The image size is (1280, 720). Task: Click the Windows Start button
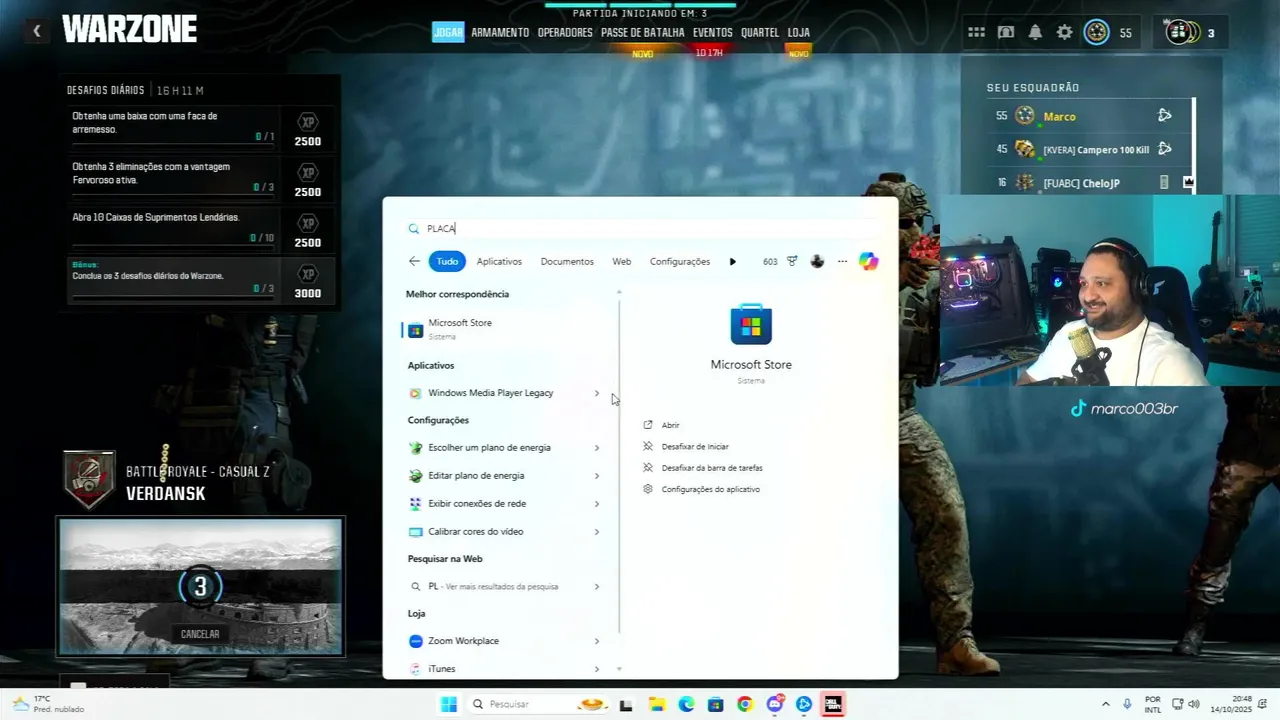point(449,704)
